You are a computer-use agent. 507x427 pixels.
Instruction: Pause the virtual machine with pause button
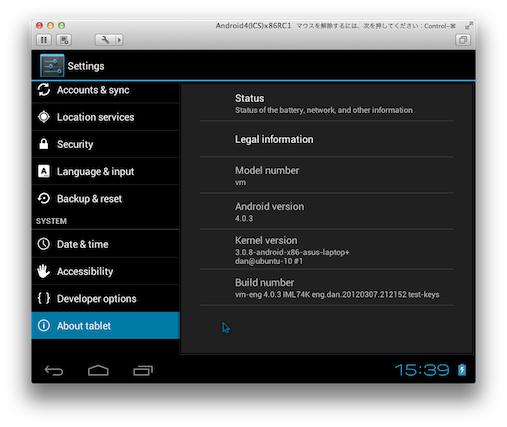point(44,40)
